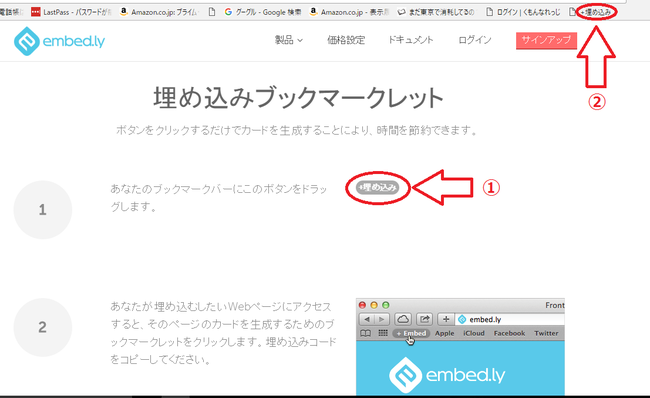This screenshot has height=398, width=650.
Task: Open the Google search bookmark
Action: tap(262, 12)
